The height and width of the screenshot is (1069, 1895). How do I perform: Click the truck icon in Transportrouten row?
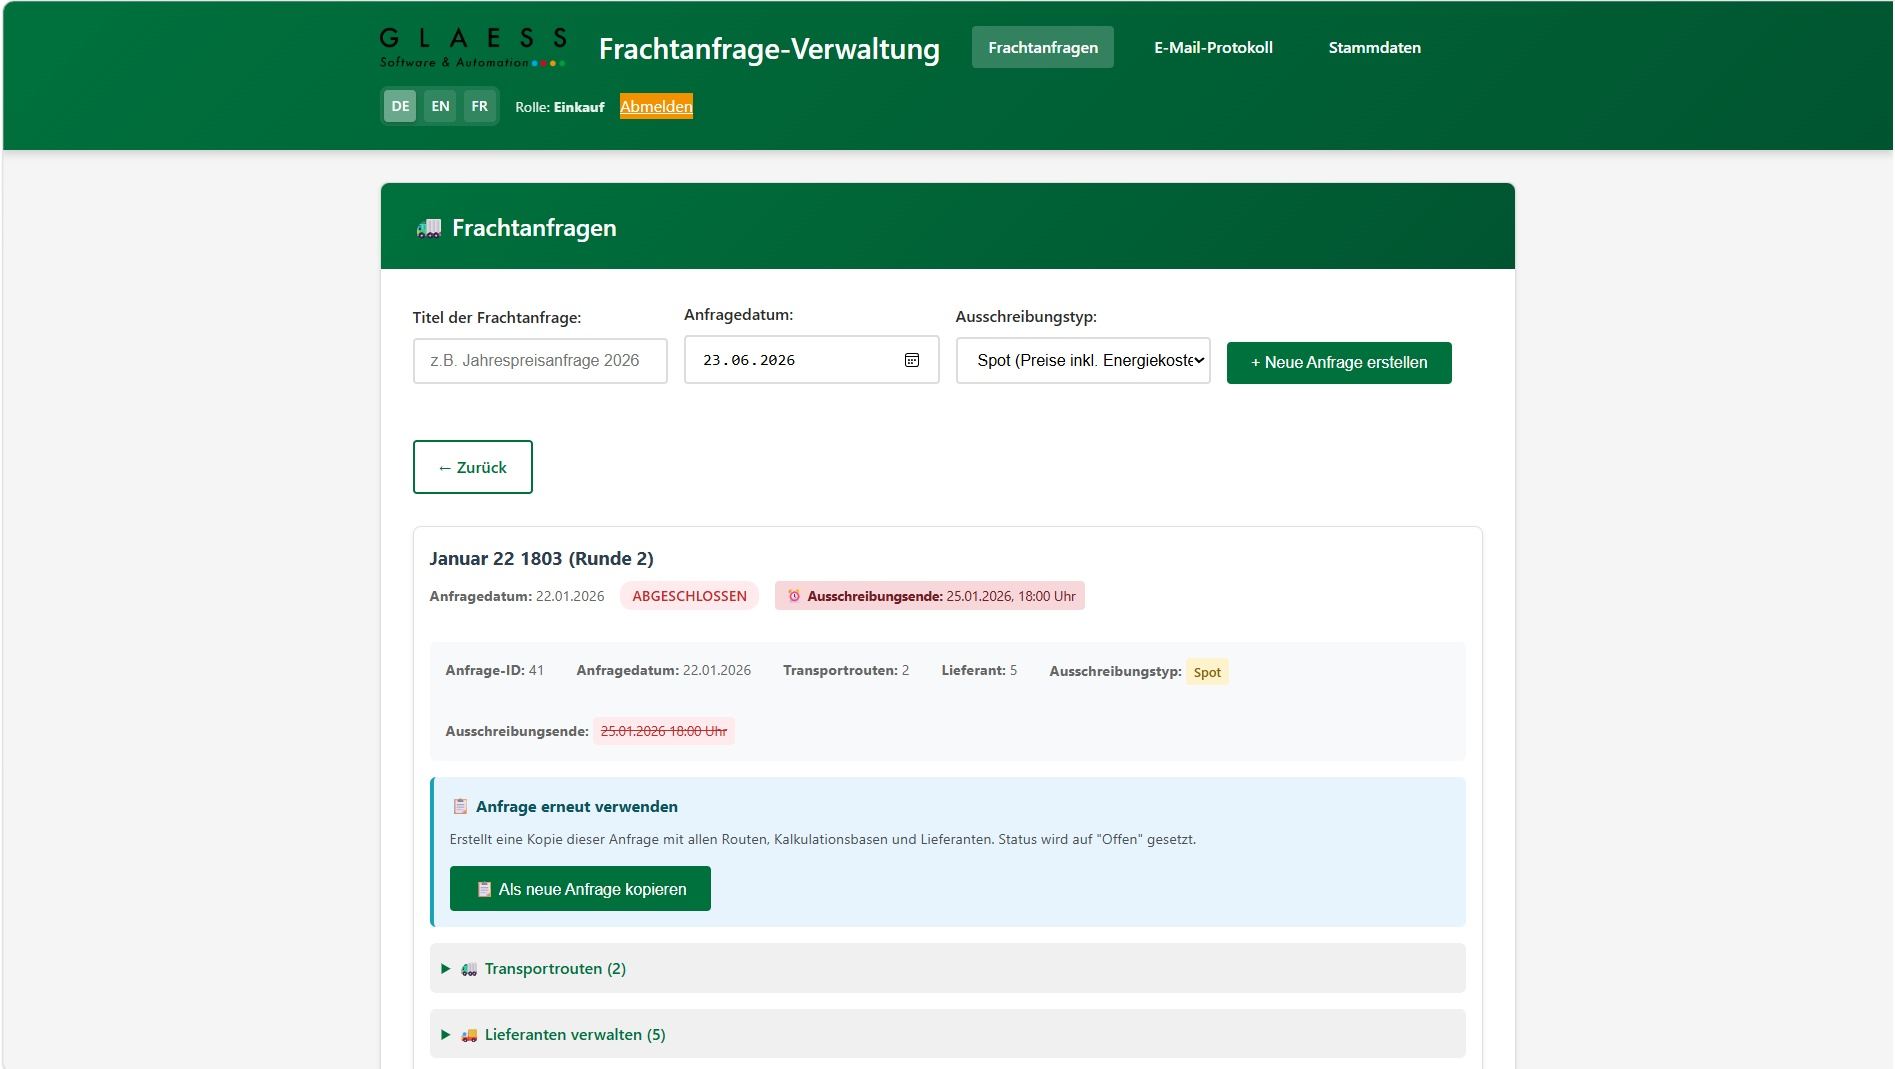[x=469, y=969]
